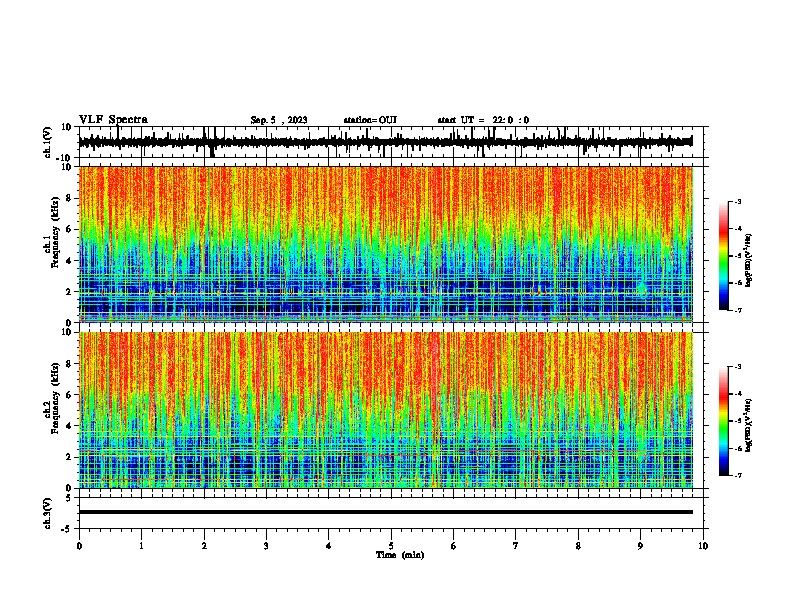Click the "6" kHz tick on ch.2 frequency axis
The image size is (792, 612).
tap(70, 394)
